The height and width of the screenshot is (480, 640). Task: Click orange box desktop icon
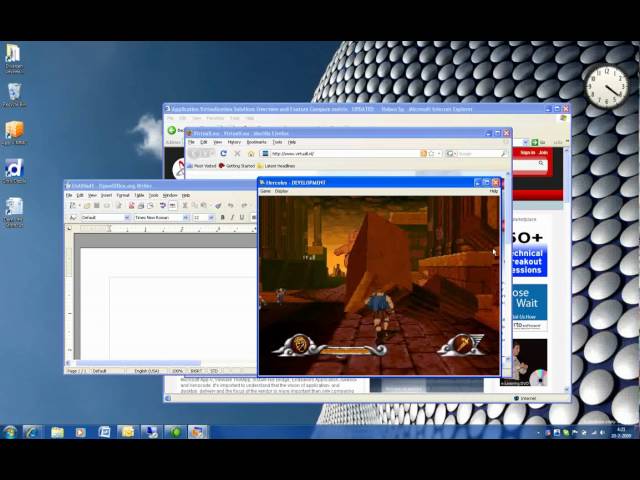pyautogui.click(x=14, y=133)
